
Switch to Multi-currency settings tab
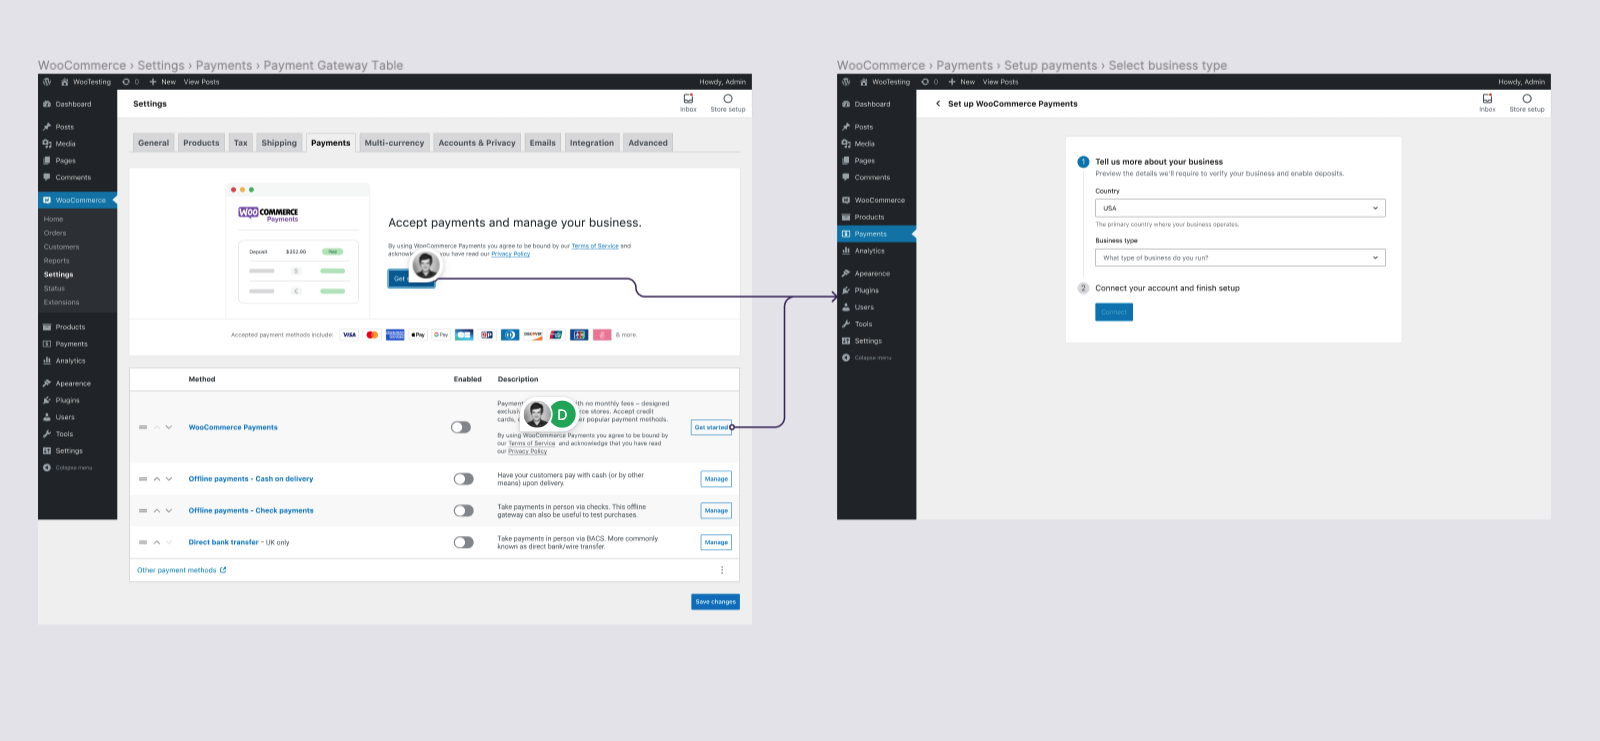(x=394, y=143)
